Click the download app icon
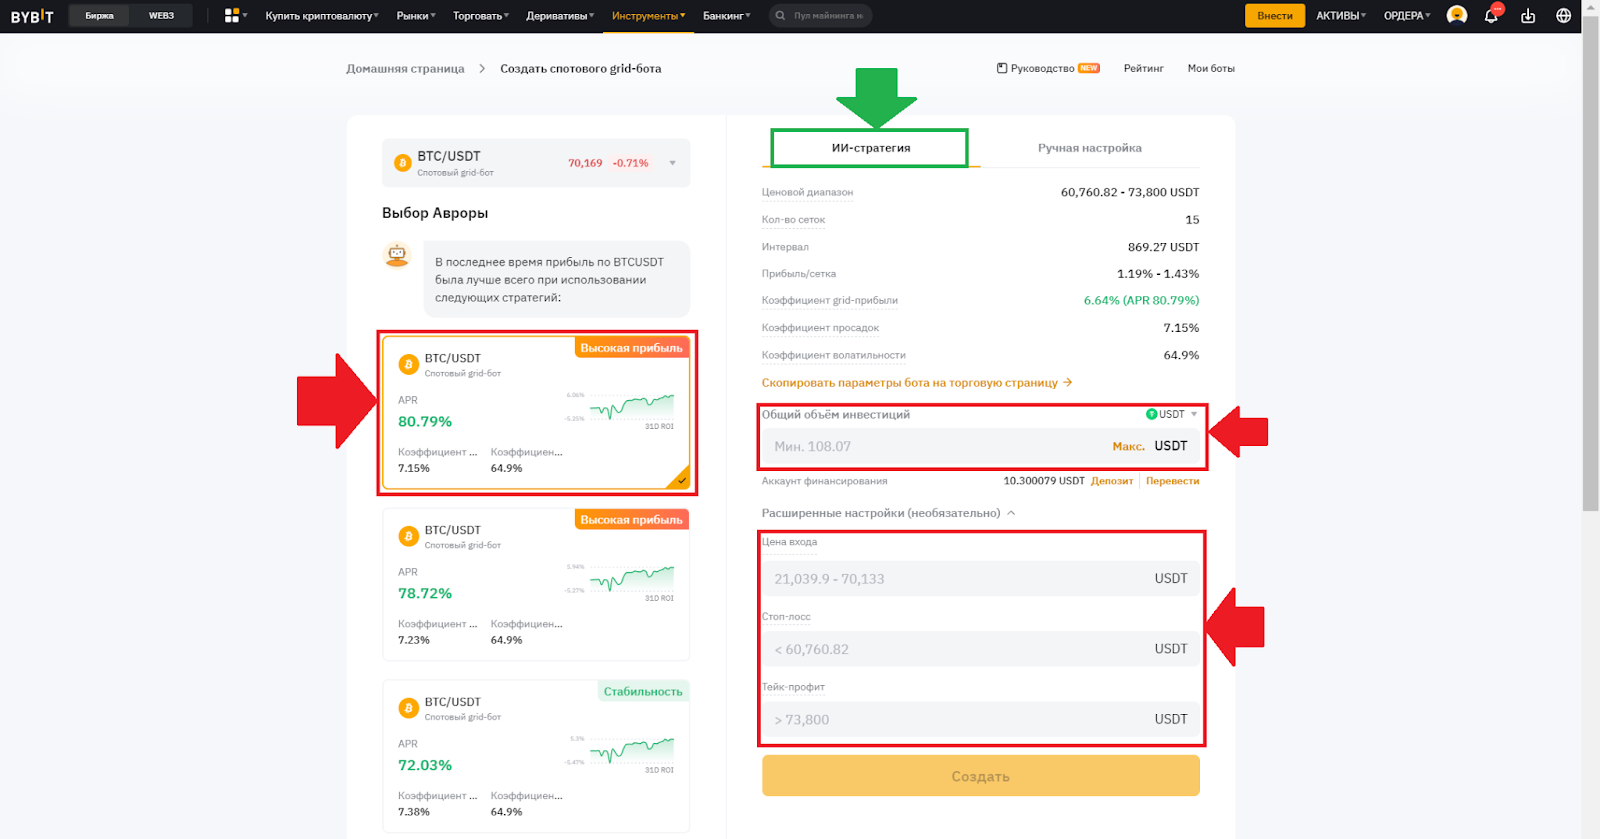Screen dimensions: 1600x839 [1528, 16]
